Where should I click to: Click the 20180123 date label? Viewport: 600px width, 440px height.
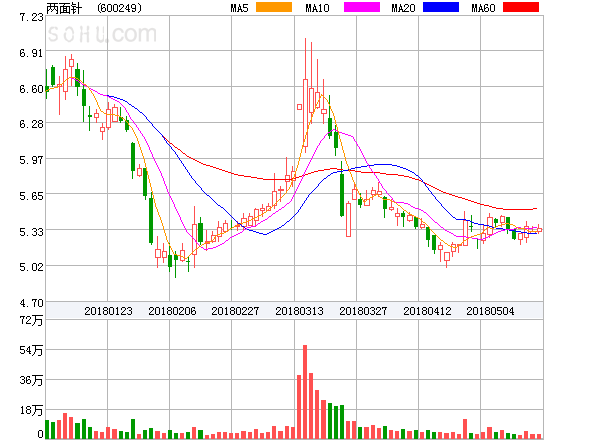[108, 311]
